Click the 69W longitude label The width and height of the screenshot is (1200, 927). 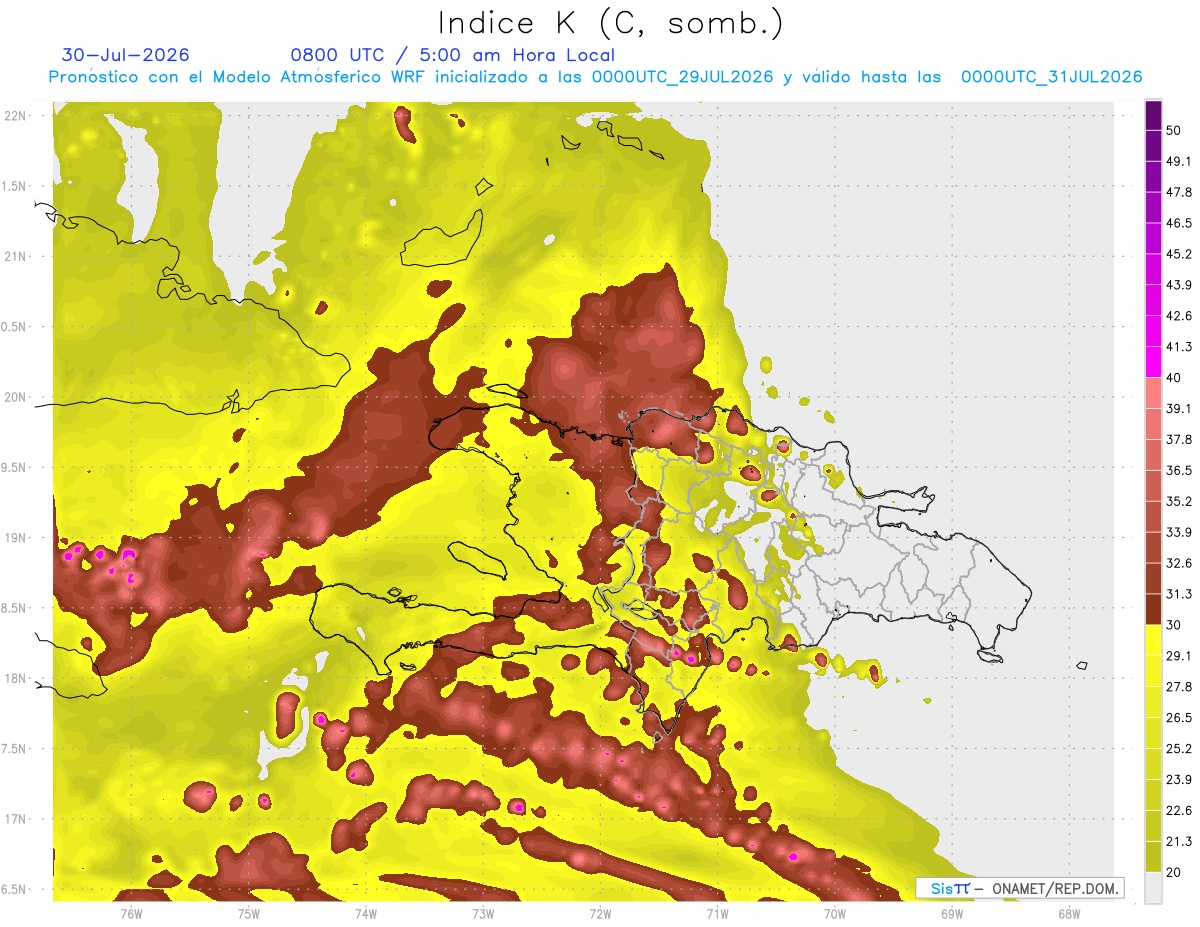point(952,913)
